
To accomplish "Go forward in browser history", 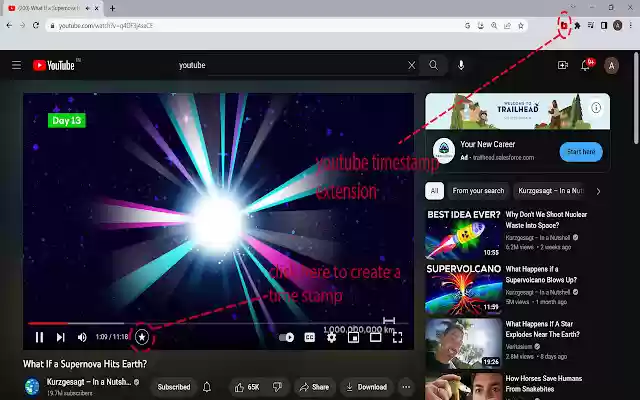I will pyautogui.click(x=22, y=25).
